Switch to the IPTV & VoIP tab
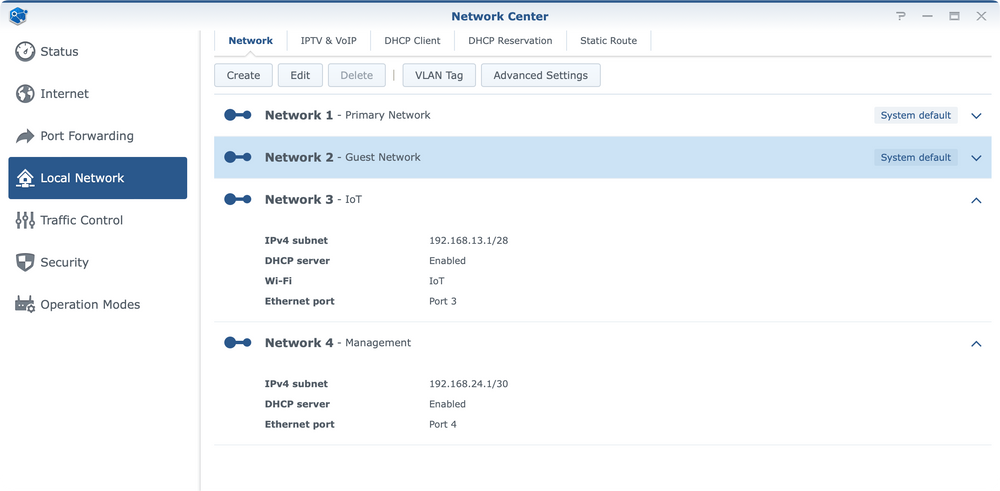 [328, 41]
